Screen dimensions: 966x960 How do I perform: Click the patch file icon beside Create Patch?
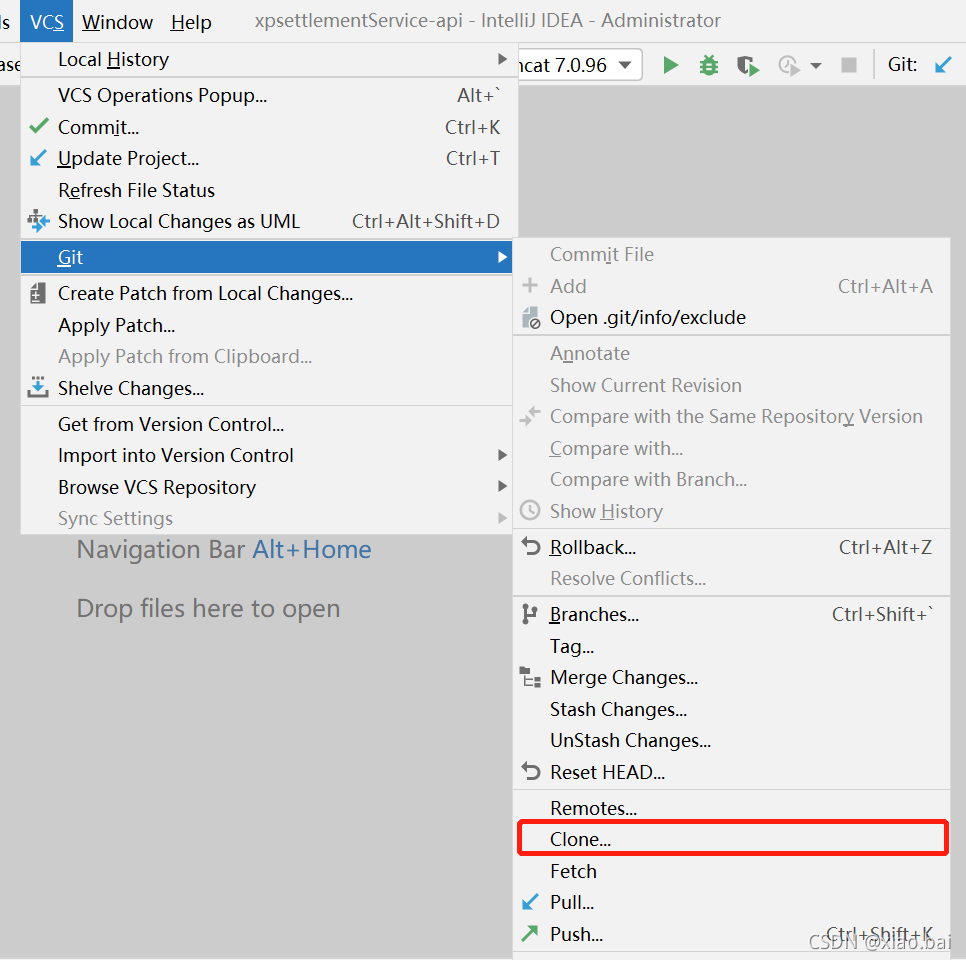pos(38,293)
